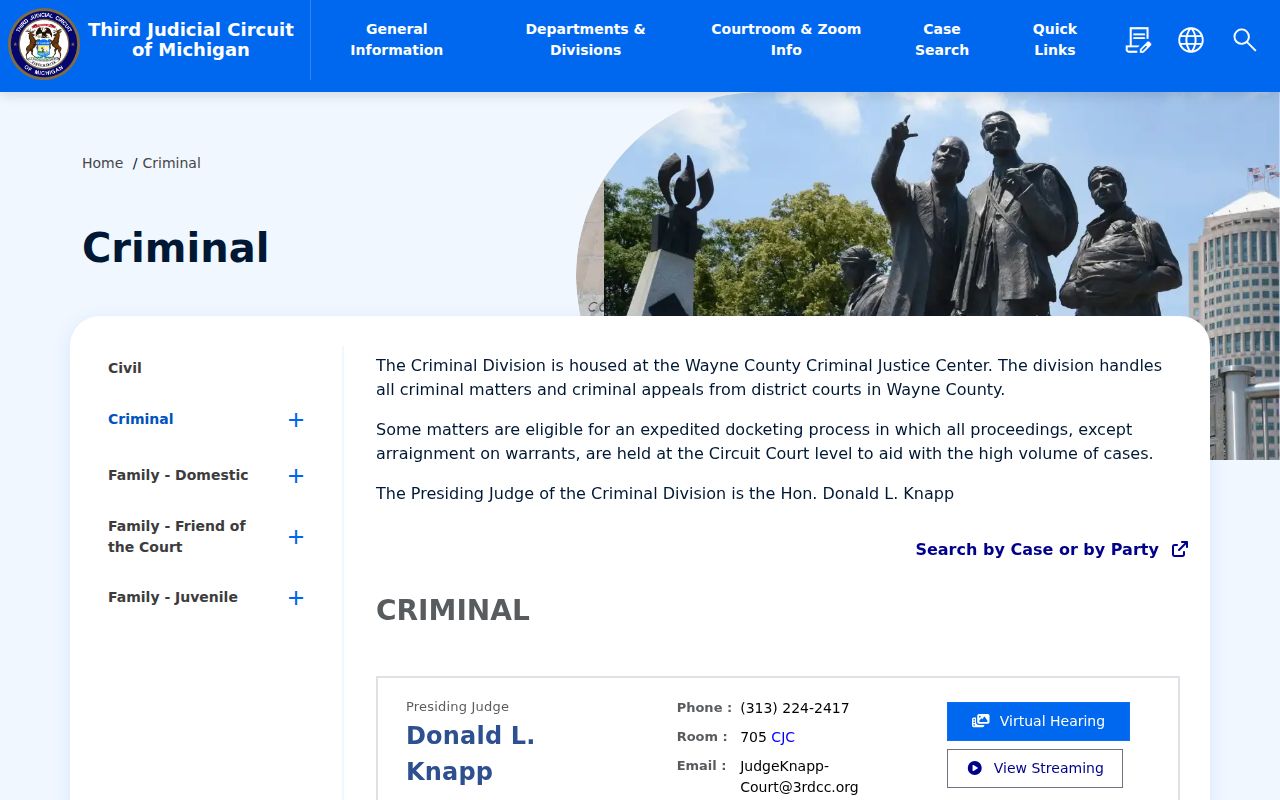This screenshot has width=1280, height=800.
Task: Open the Departments & Divisions menu
Action: [586, 40]
